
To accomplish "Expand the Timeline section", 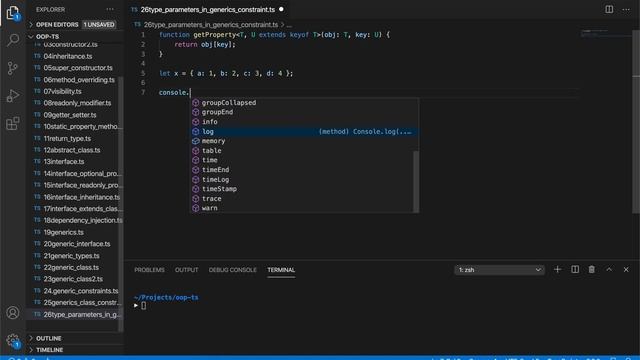I will click(x=75, y=350).
